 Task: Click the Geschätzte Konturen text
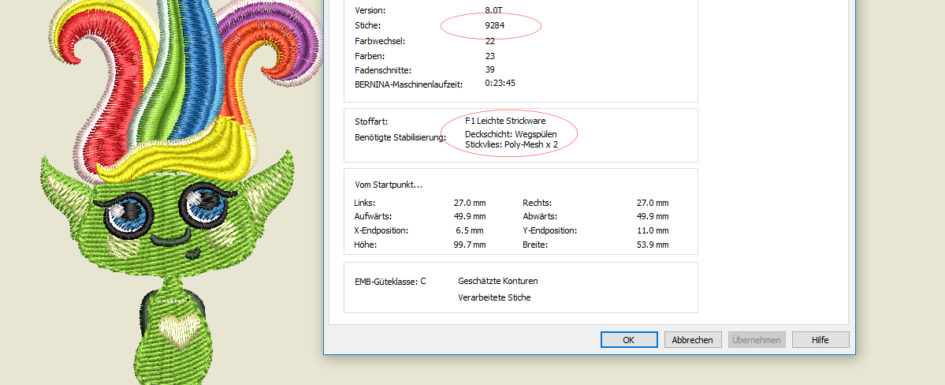click(498, 281)
